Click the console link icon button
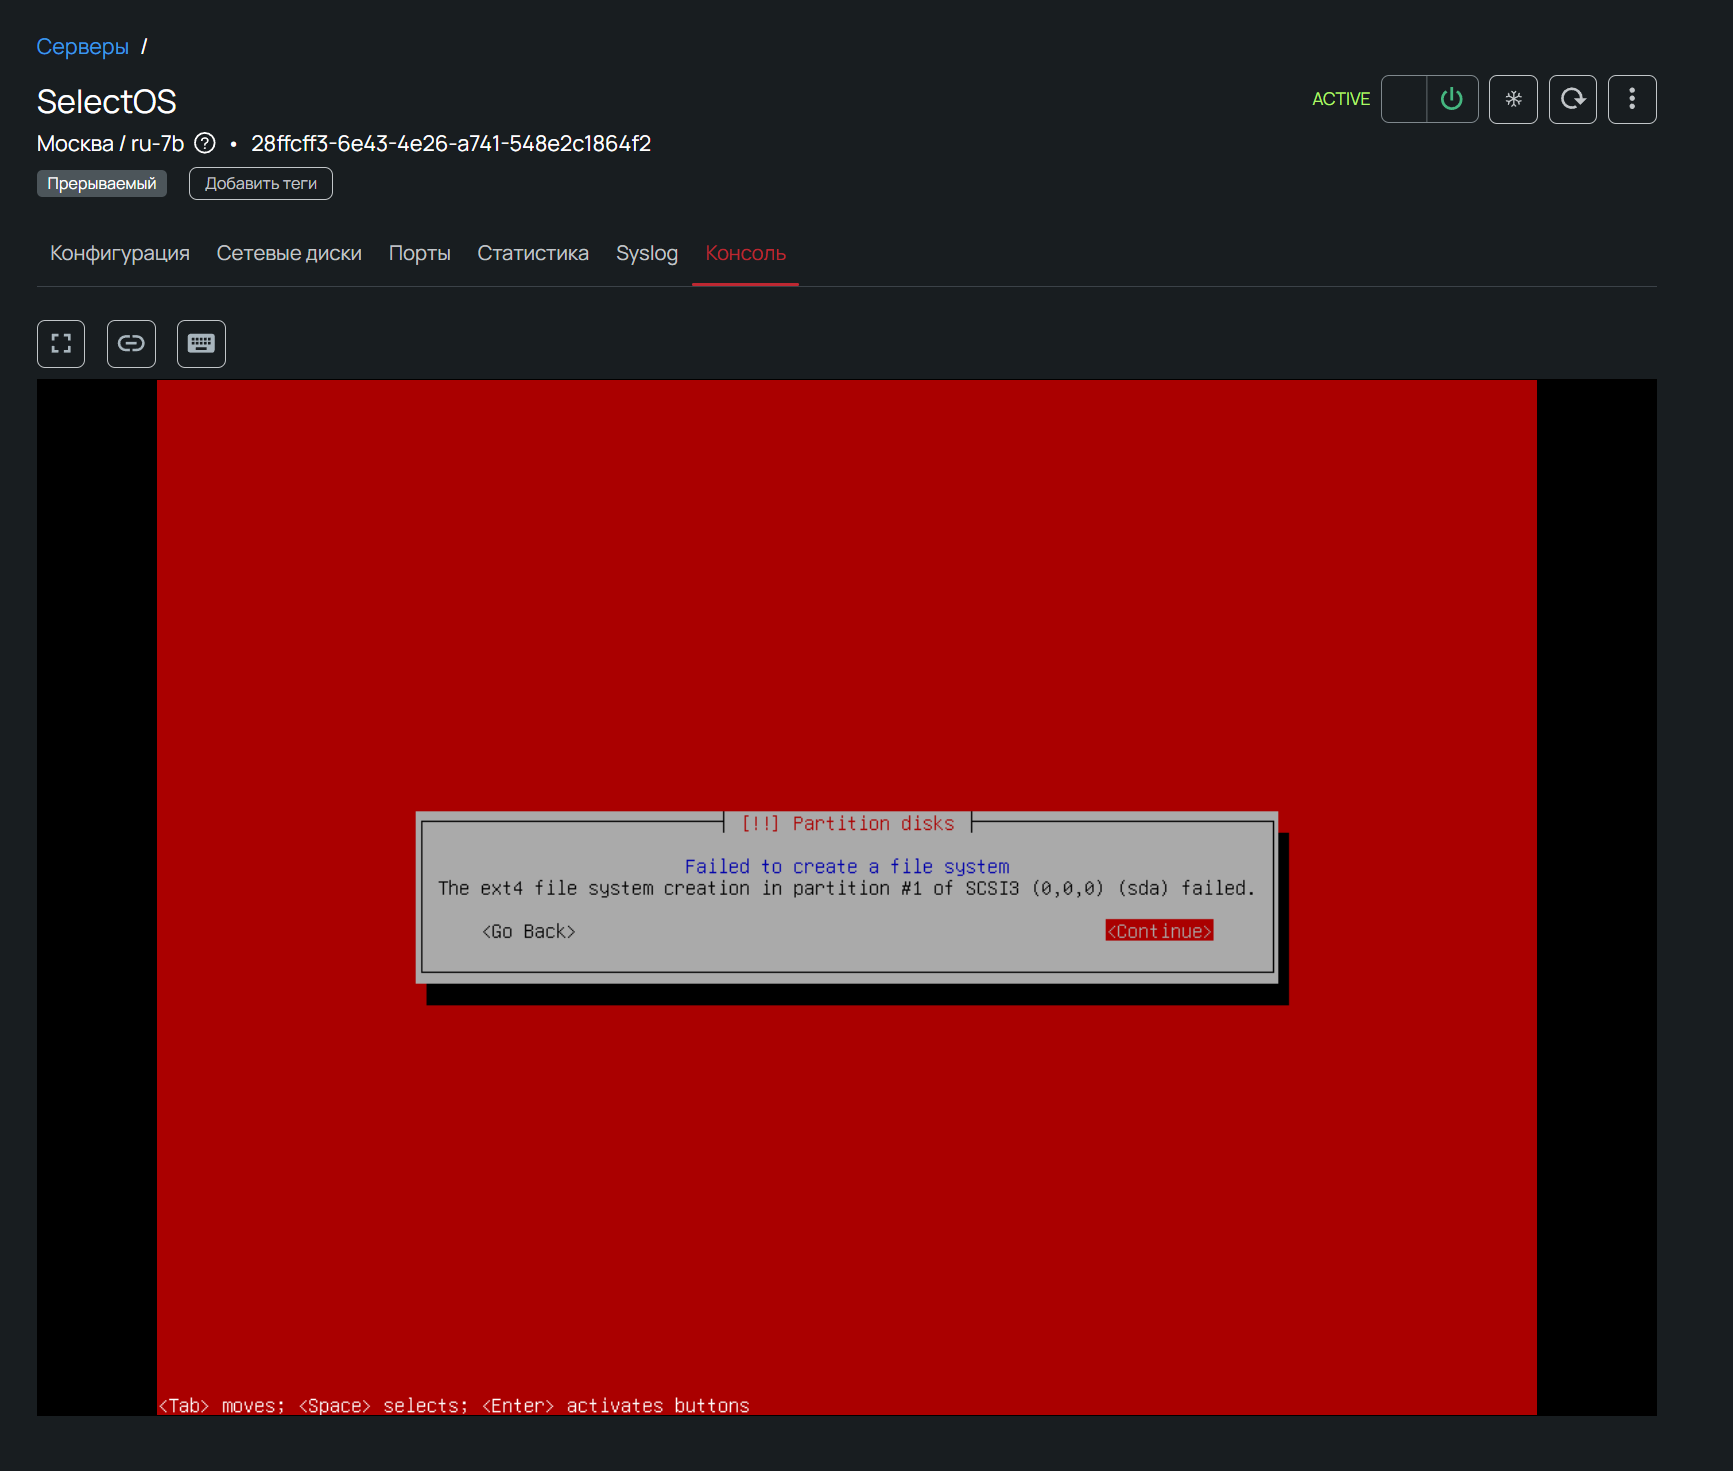Viewport: 1733px width, 1471px height. coord(131,344)
